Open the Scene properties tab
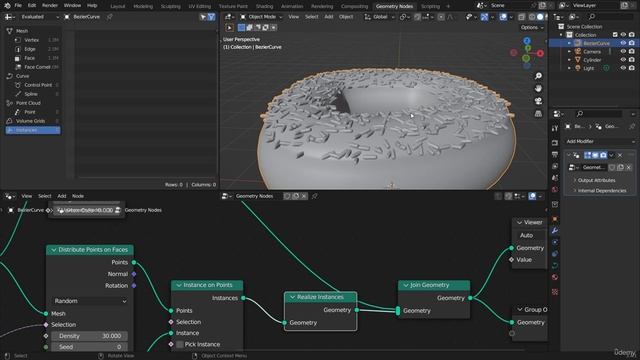The width and height of the screenshot is (640, 360). tap(555, 178)
